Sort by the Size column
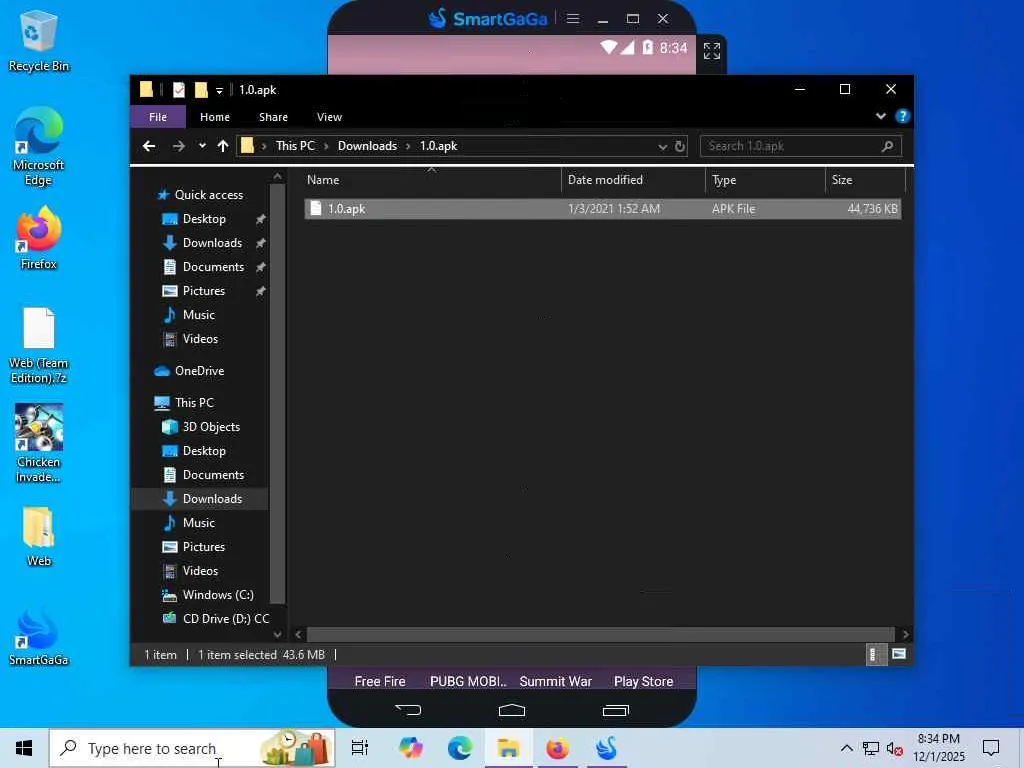1024x768 pixels. (x=865, y=180)
